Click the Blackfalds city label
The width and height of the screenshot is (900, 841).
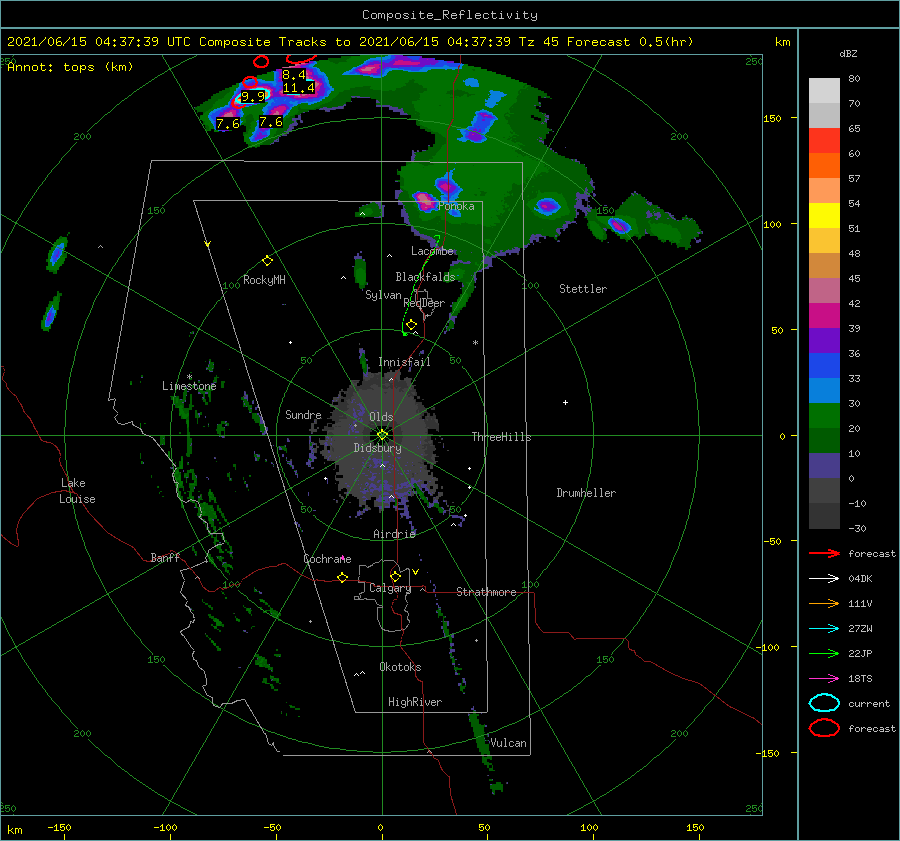(x=425, y=277)
